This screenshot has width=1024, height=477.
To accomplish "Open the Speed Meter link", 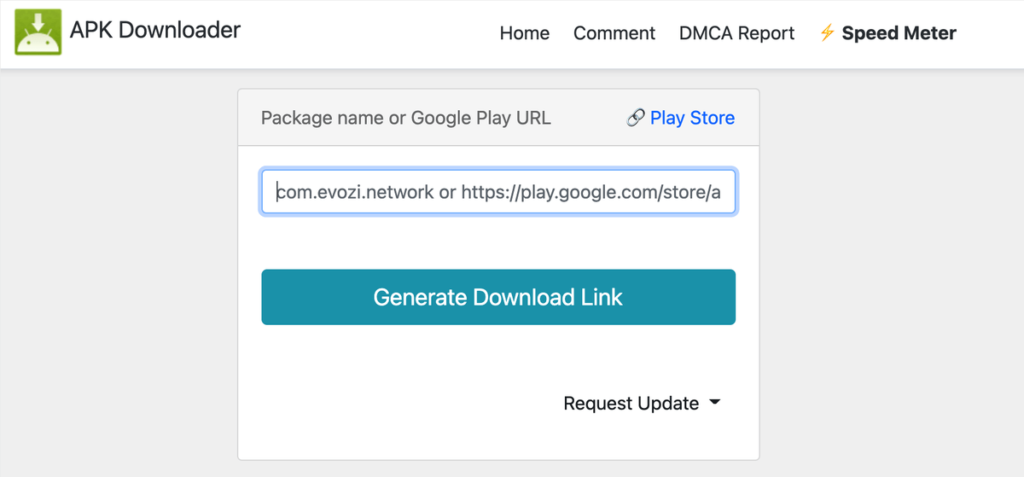I will coord(899,33).
